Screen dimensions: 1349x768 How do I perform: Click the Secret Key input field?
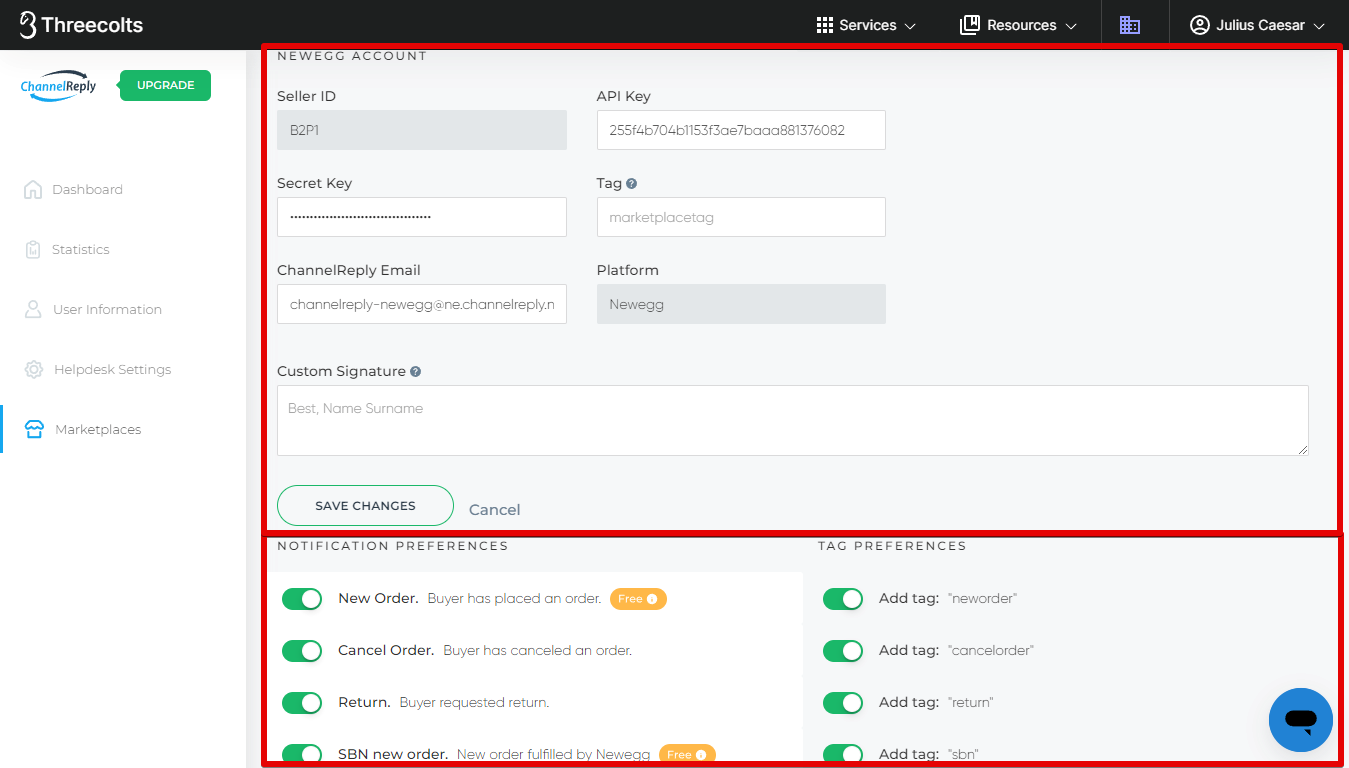(422, 217)
